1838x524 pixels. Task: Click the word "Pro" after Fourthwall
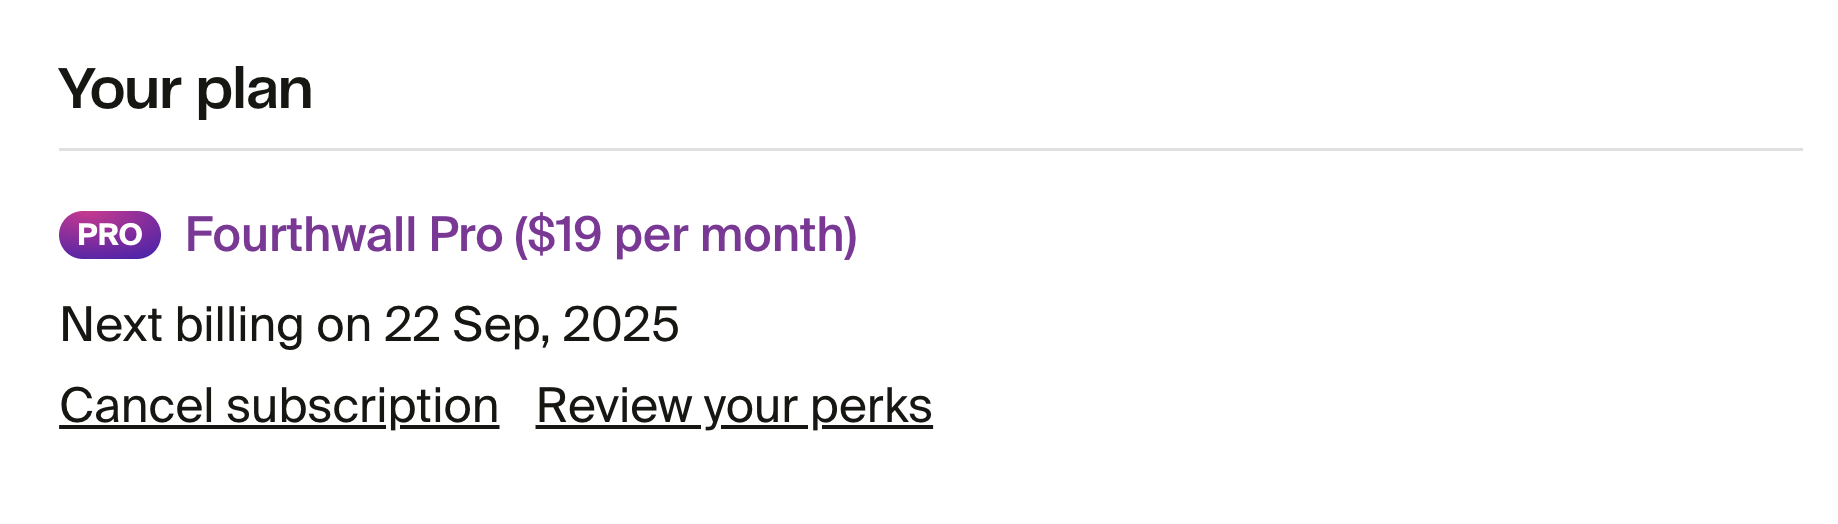[465, 235]
